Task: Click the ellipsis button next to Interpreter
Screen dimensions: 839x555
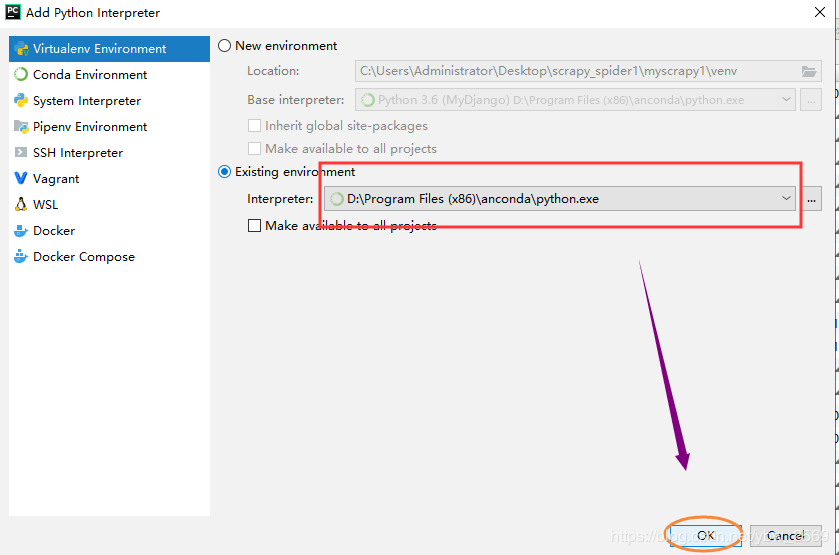Action: point(811,199)
